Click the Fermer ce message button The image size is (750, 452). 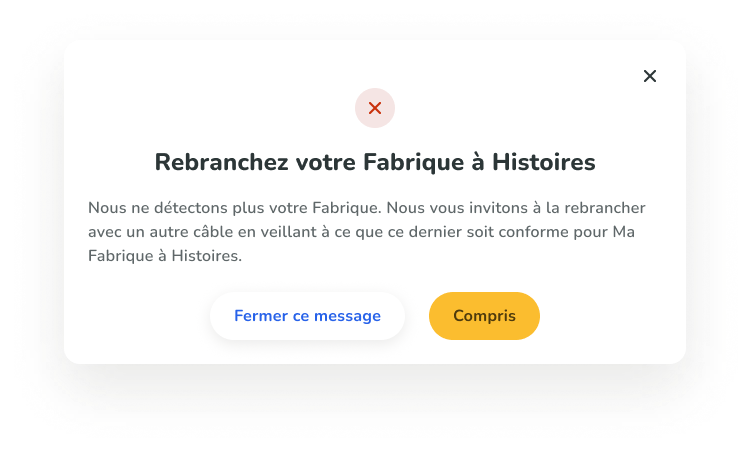pos(308,316)
